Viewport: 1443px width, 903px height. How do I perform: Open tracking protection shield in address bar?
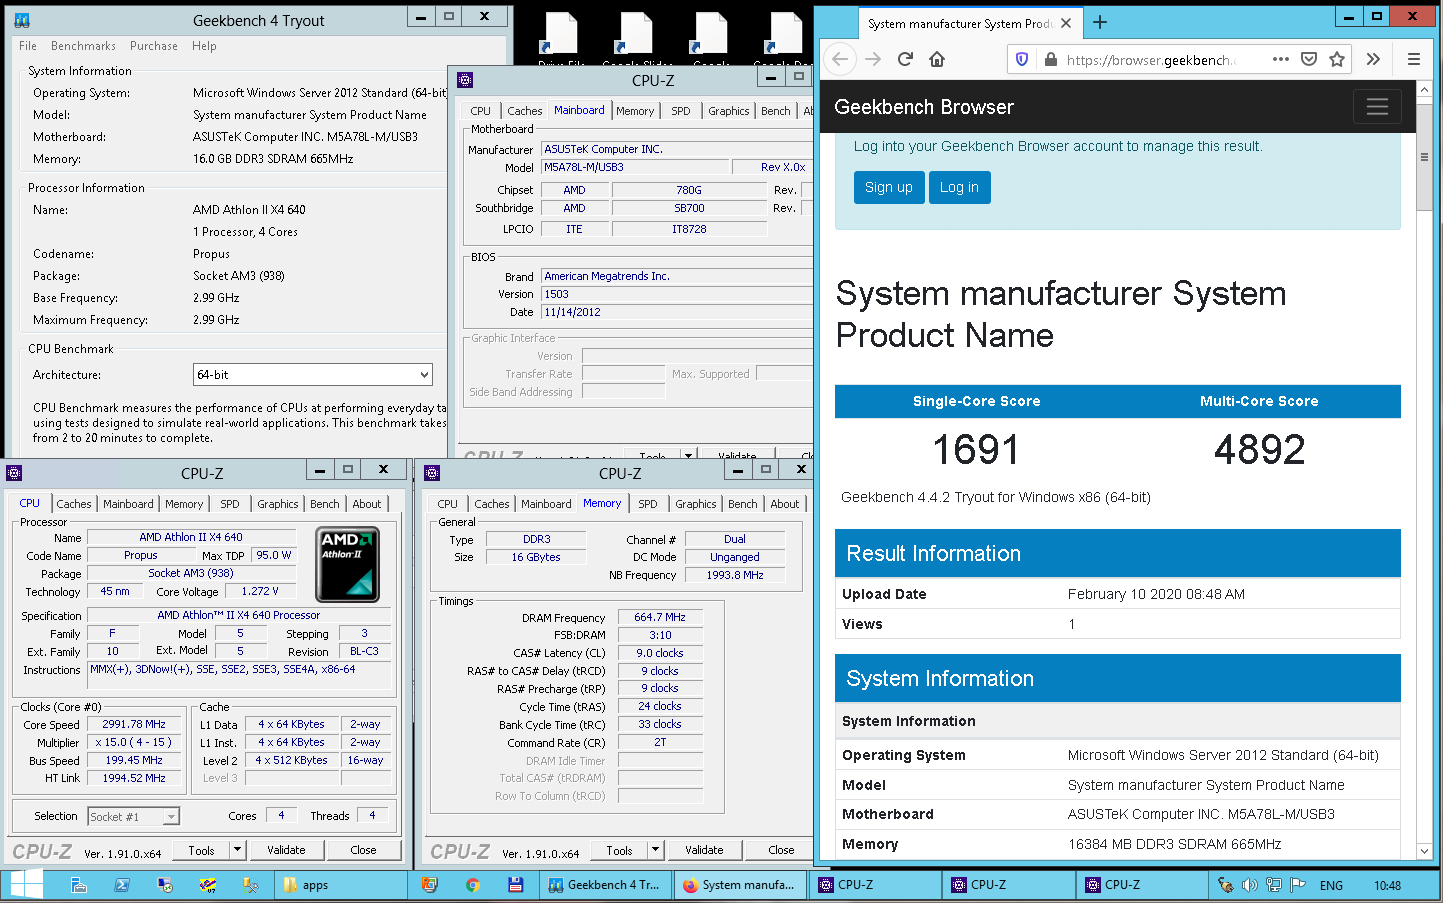point(1021,59)
